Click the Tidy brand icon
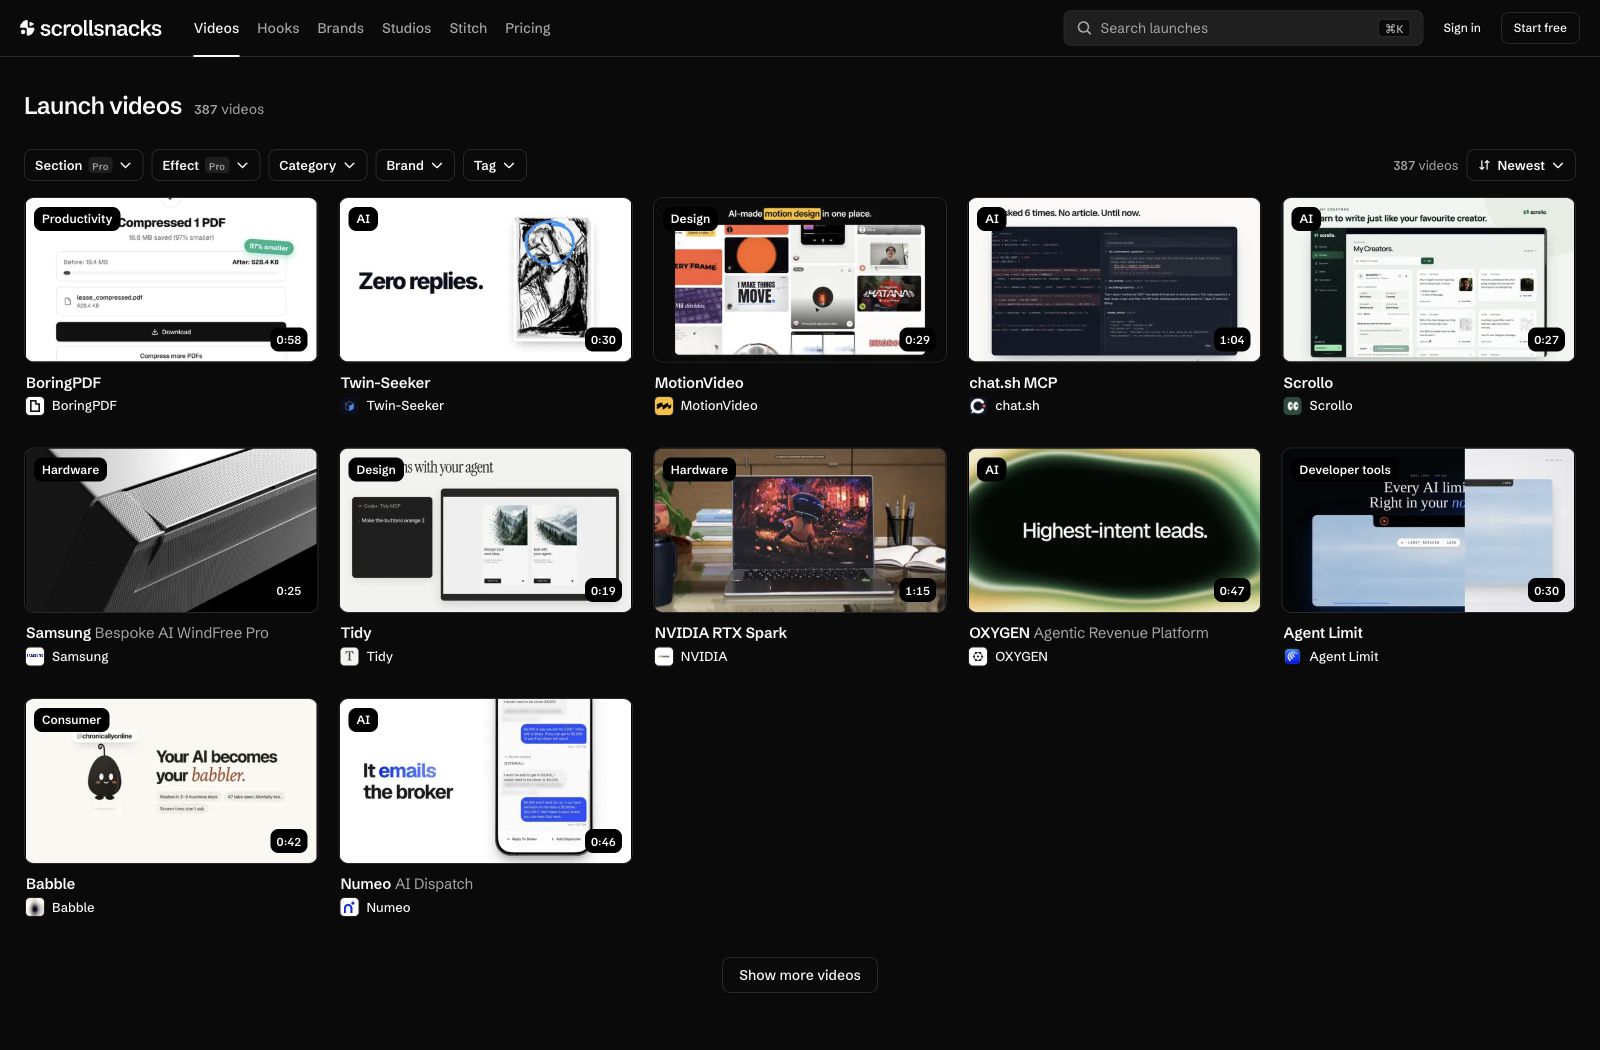The width and height of the screenshot is (1600, 1050). click(349, 657)
